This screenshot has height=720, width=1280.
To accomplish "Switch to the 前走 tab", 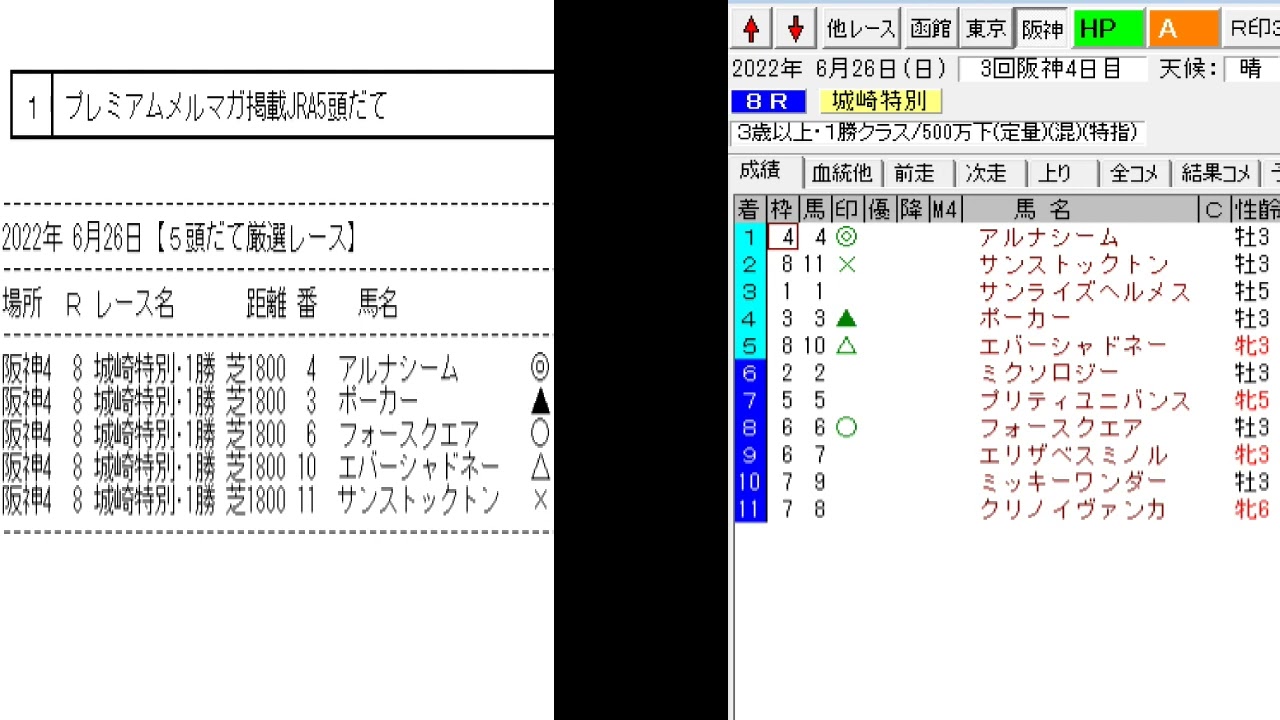I will [914, 173].
